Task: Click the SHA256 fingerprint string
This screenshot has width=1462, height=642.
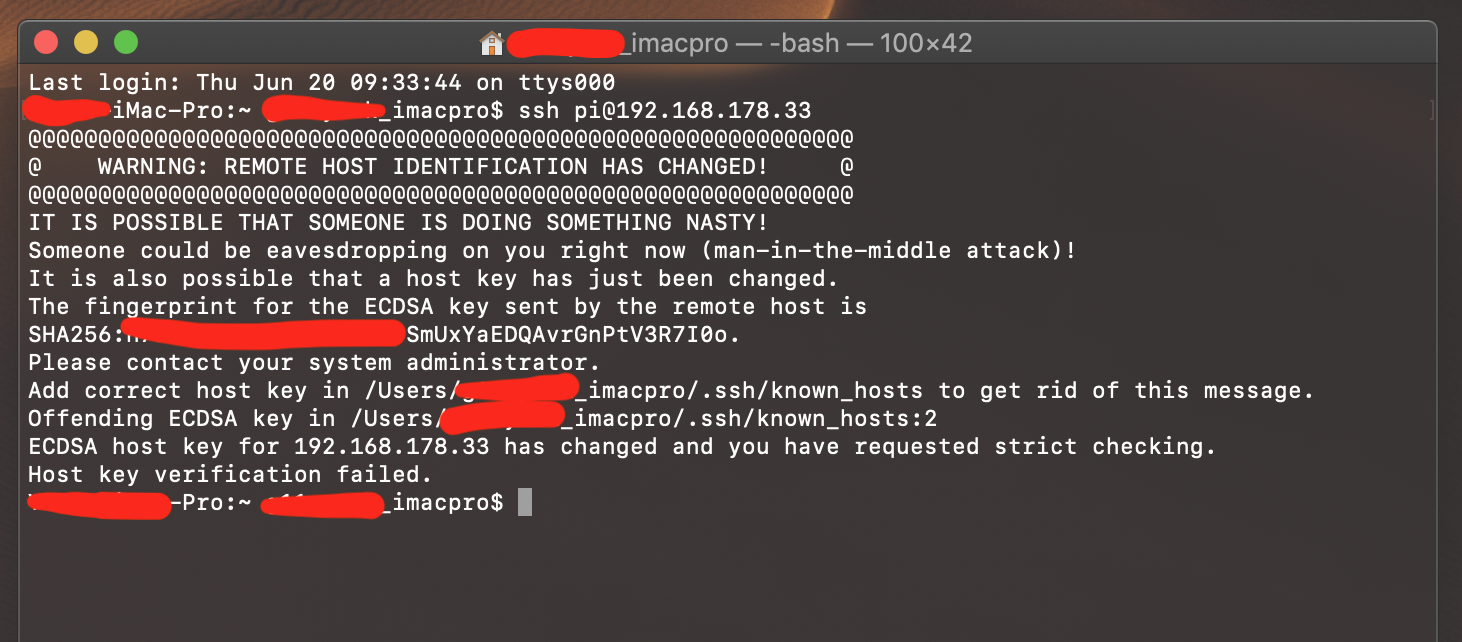Action: tap(572, 334)
